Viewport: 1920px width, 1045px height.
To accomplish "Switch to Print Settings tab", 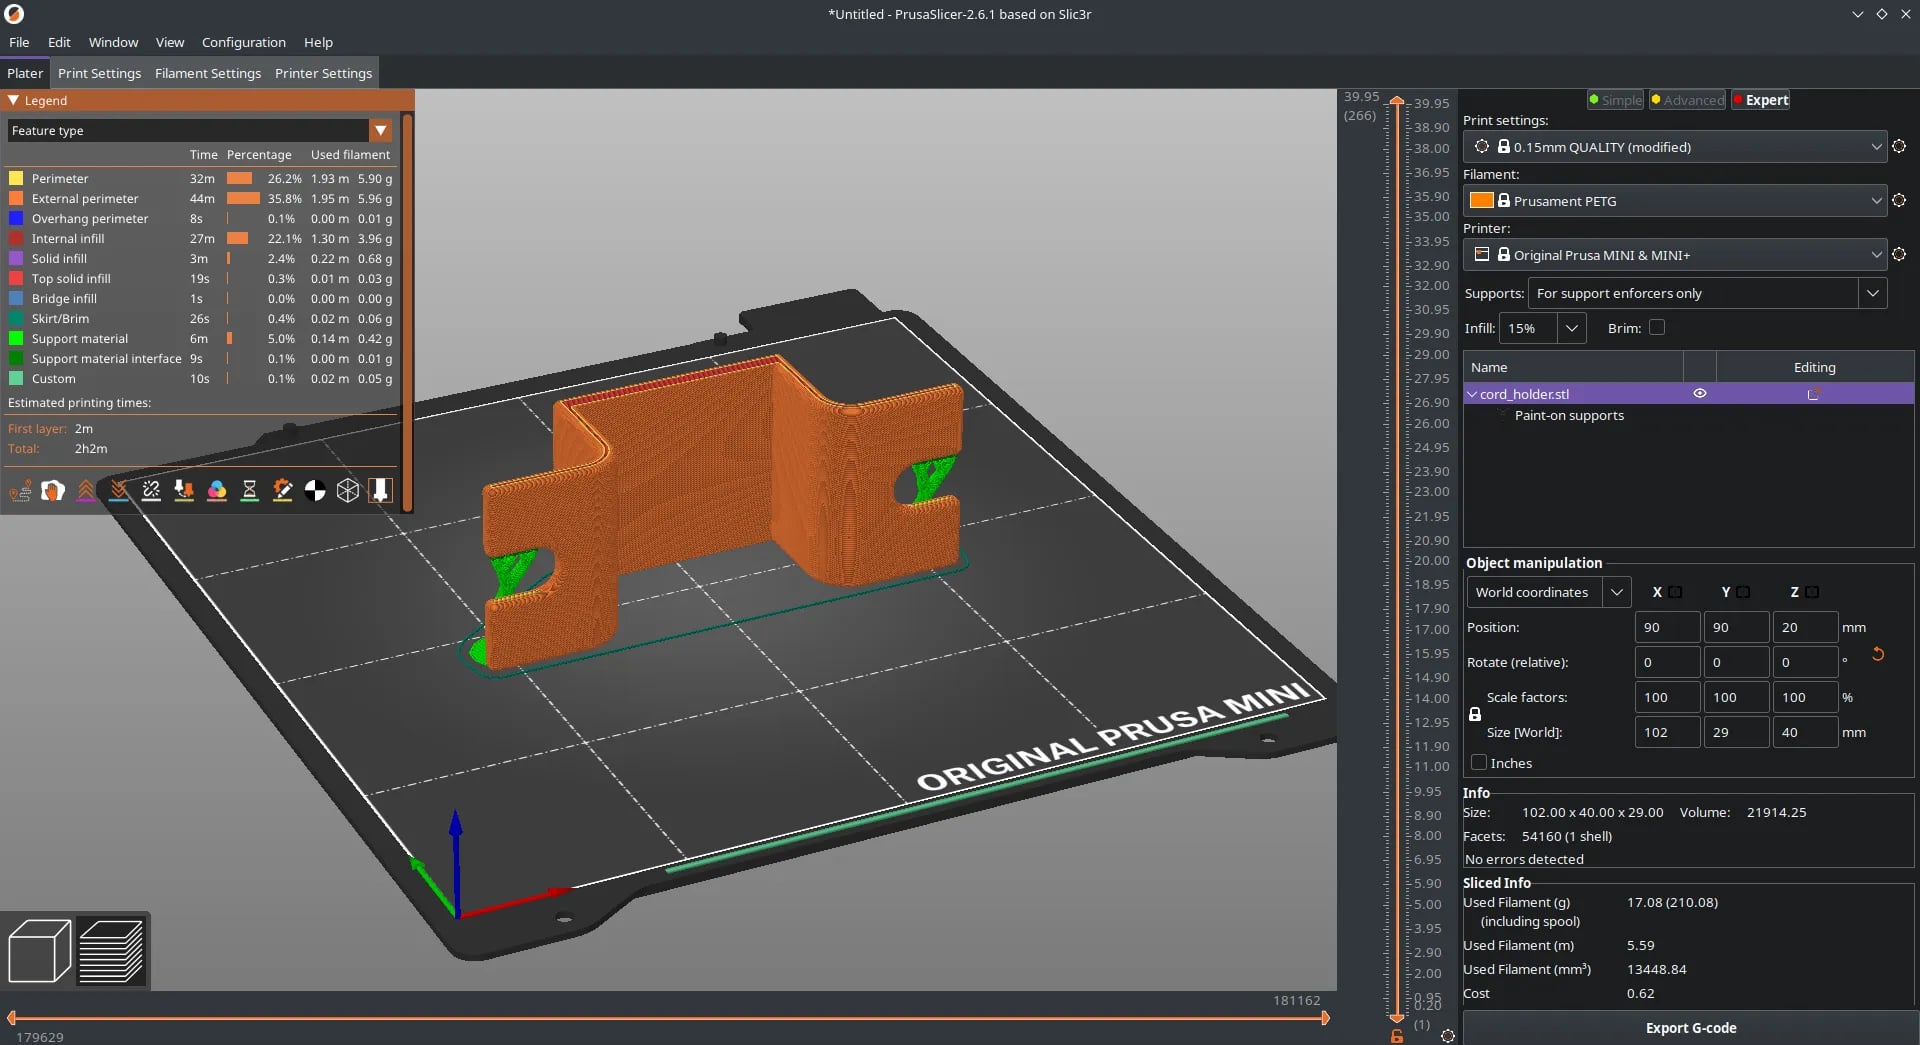I will pos(99,73).
